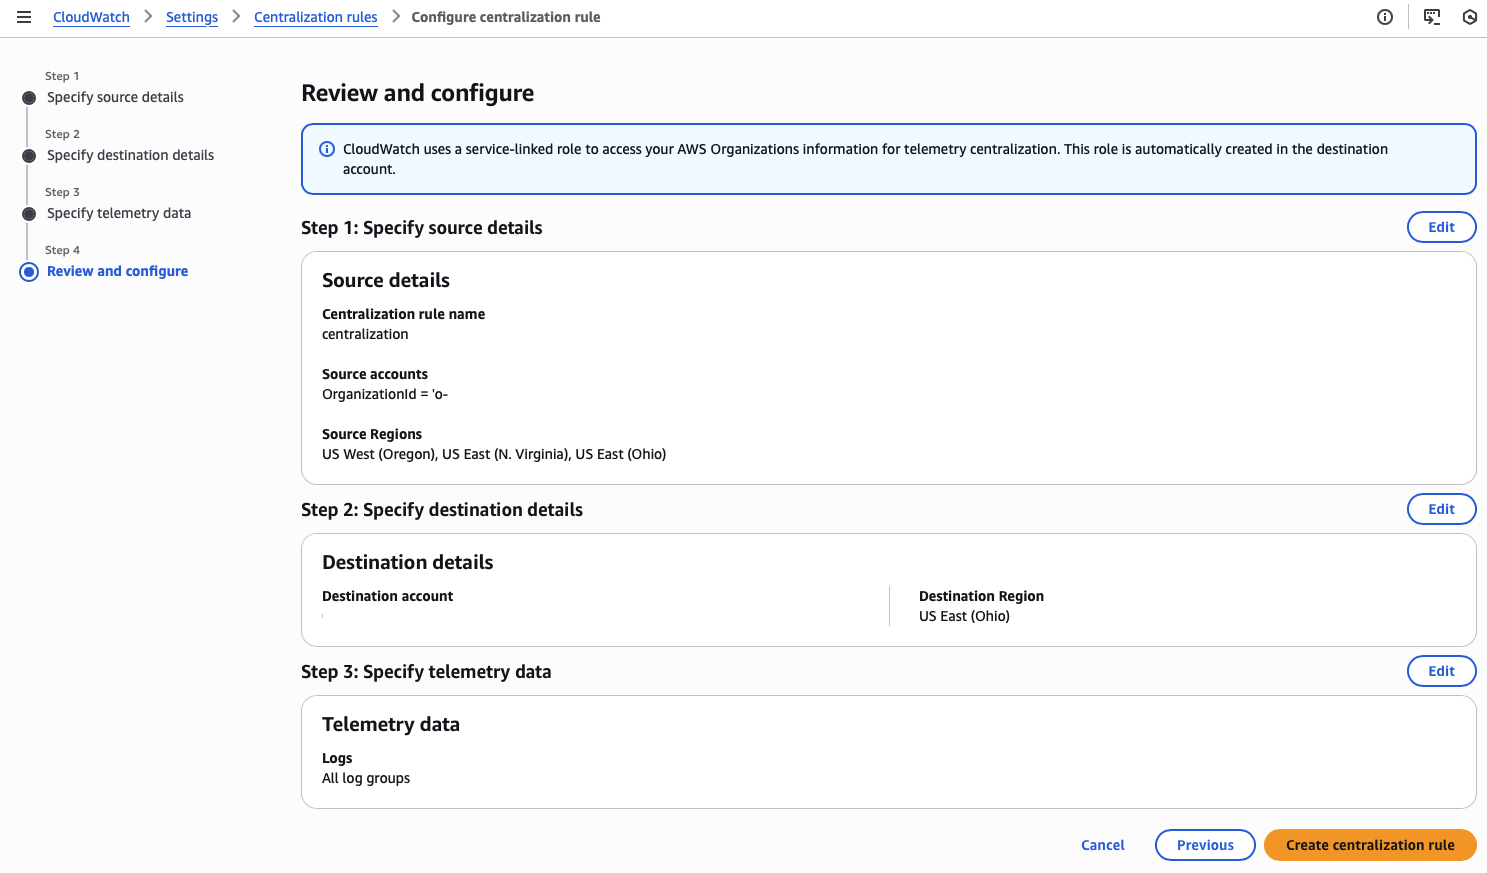Image resolution: width=1487 pixels, height=873 pixels.
Task: Jump to Specify telemetry data step
Action: pos(119,213)
